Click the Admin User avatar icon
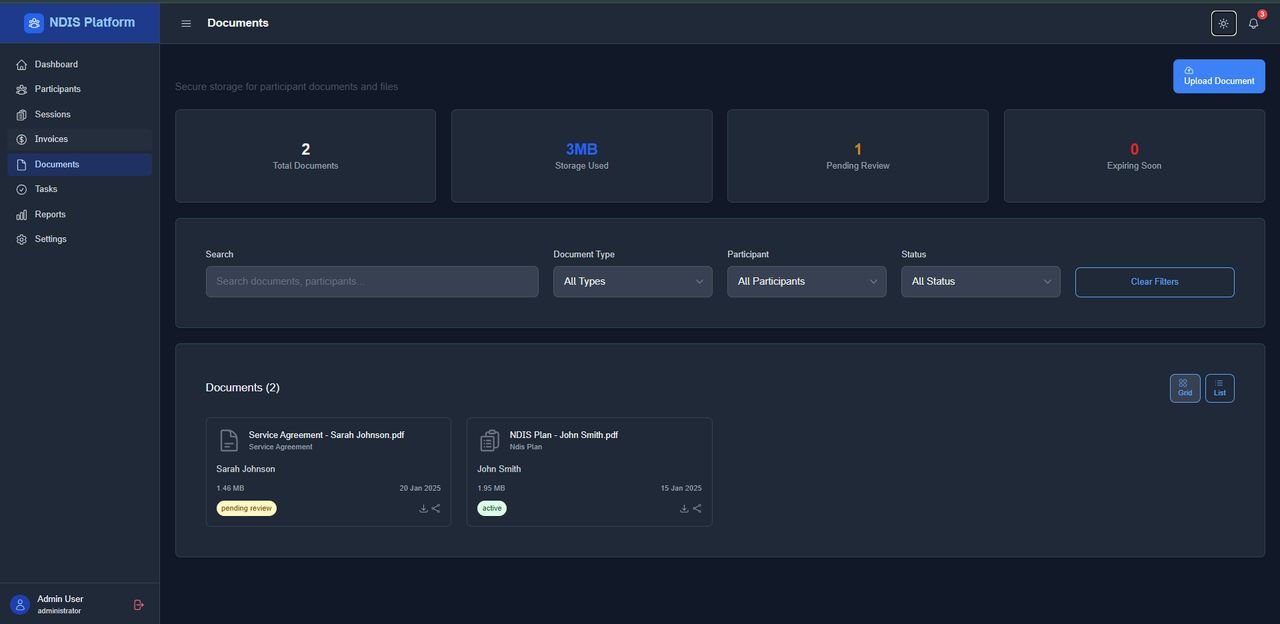 tap(19, 604)
